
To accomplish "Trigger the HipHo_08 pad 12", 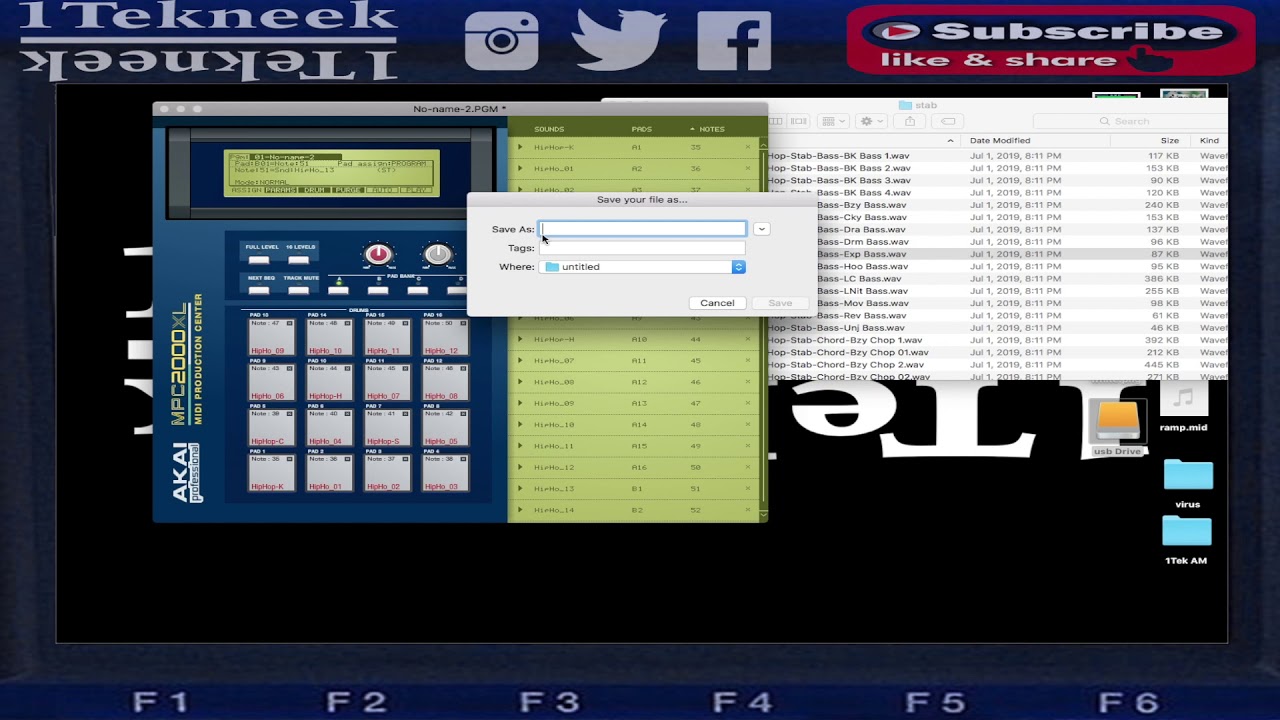I will 444,382.
